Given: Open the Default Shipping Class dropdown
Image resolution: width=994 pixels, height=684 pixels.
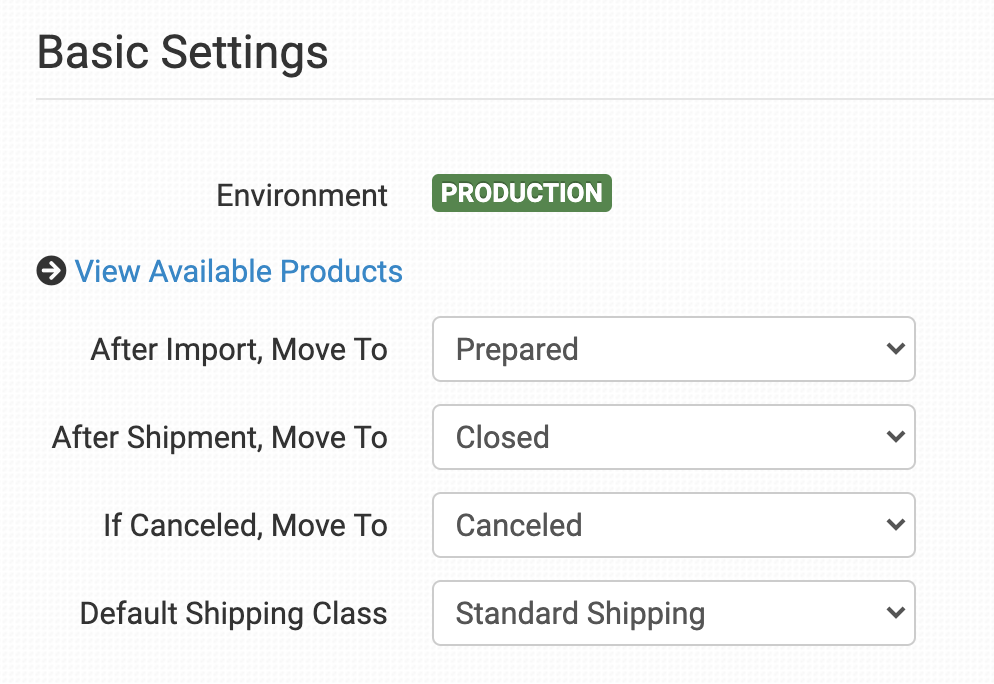Looking at the screenshot, I should pos(673,613).
